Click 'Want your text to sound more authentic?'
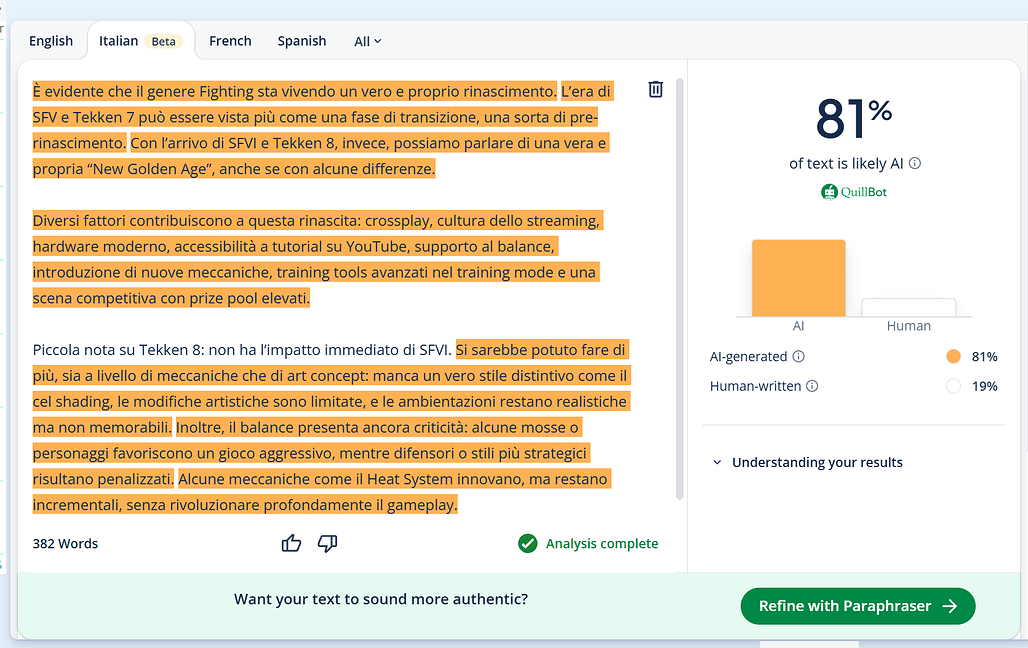The height and width of the screenshot is (648, 1028). coord(381,599)
